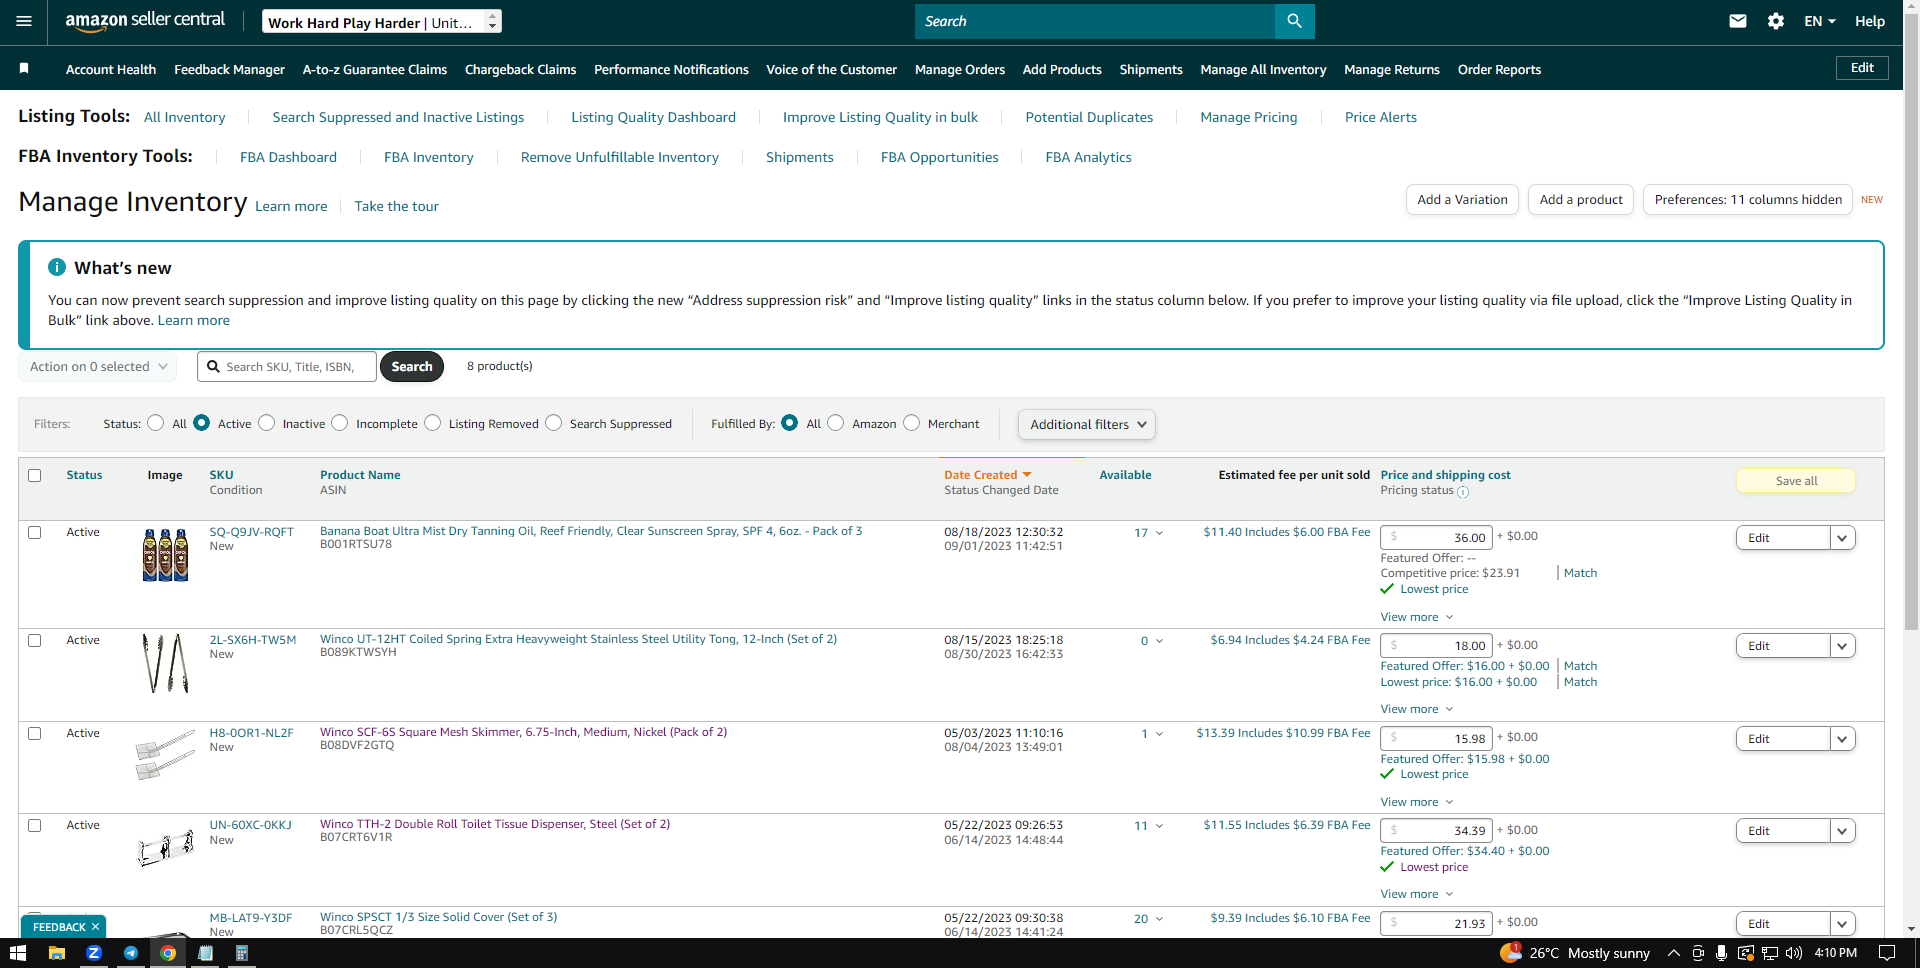The image size is (1920, 968).
Task: Open File Explorer from the taskbar
Action: pyautogui.click(x=57, y=953)
